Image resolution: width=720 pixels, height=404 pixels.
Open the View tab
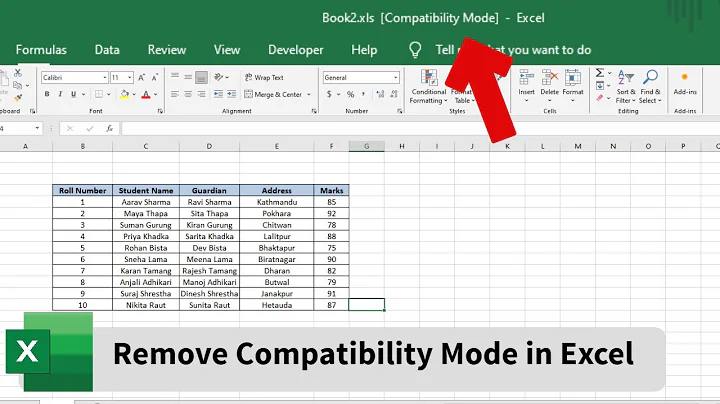coord(227,50)
